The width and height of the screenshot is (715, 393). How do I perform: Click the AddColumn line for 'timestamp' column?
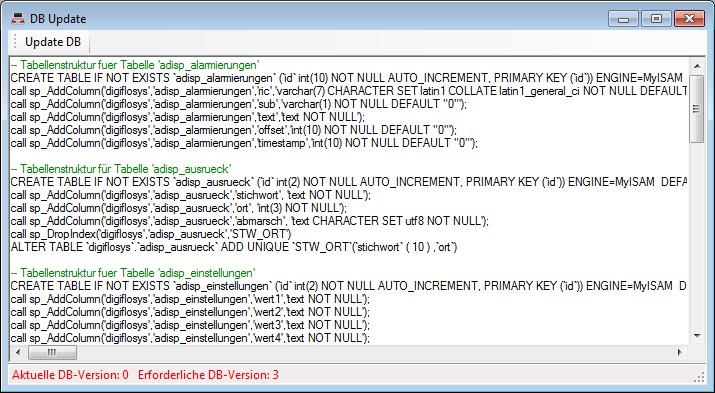244,143
